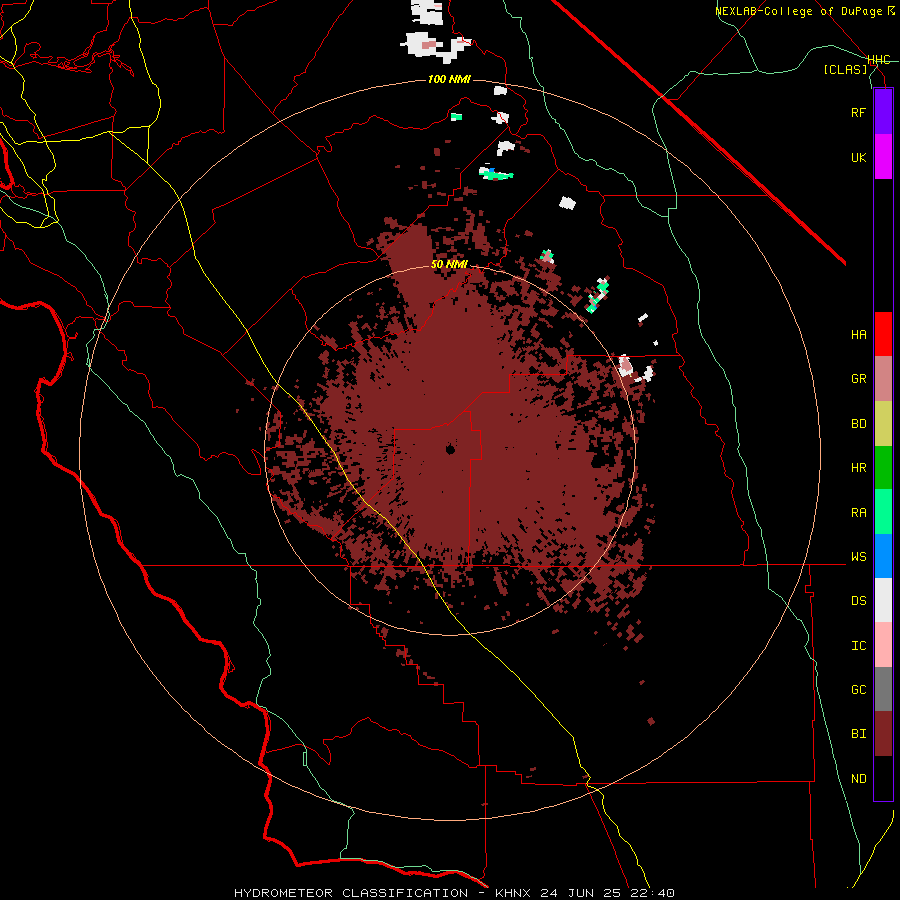The height and width of the screenshot is (900, 900).
Task: Click the '50 NMI' range ring label
Action: pos(449,264)
